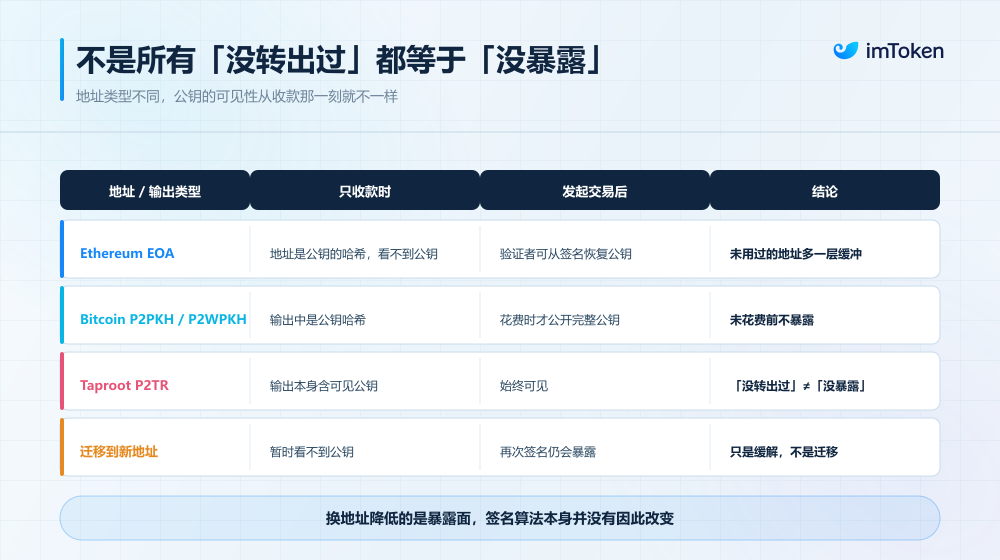Select the Ethereum EOA row label
The width and height of the screenshot is (1000, 560).
127,253
